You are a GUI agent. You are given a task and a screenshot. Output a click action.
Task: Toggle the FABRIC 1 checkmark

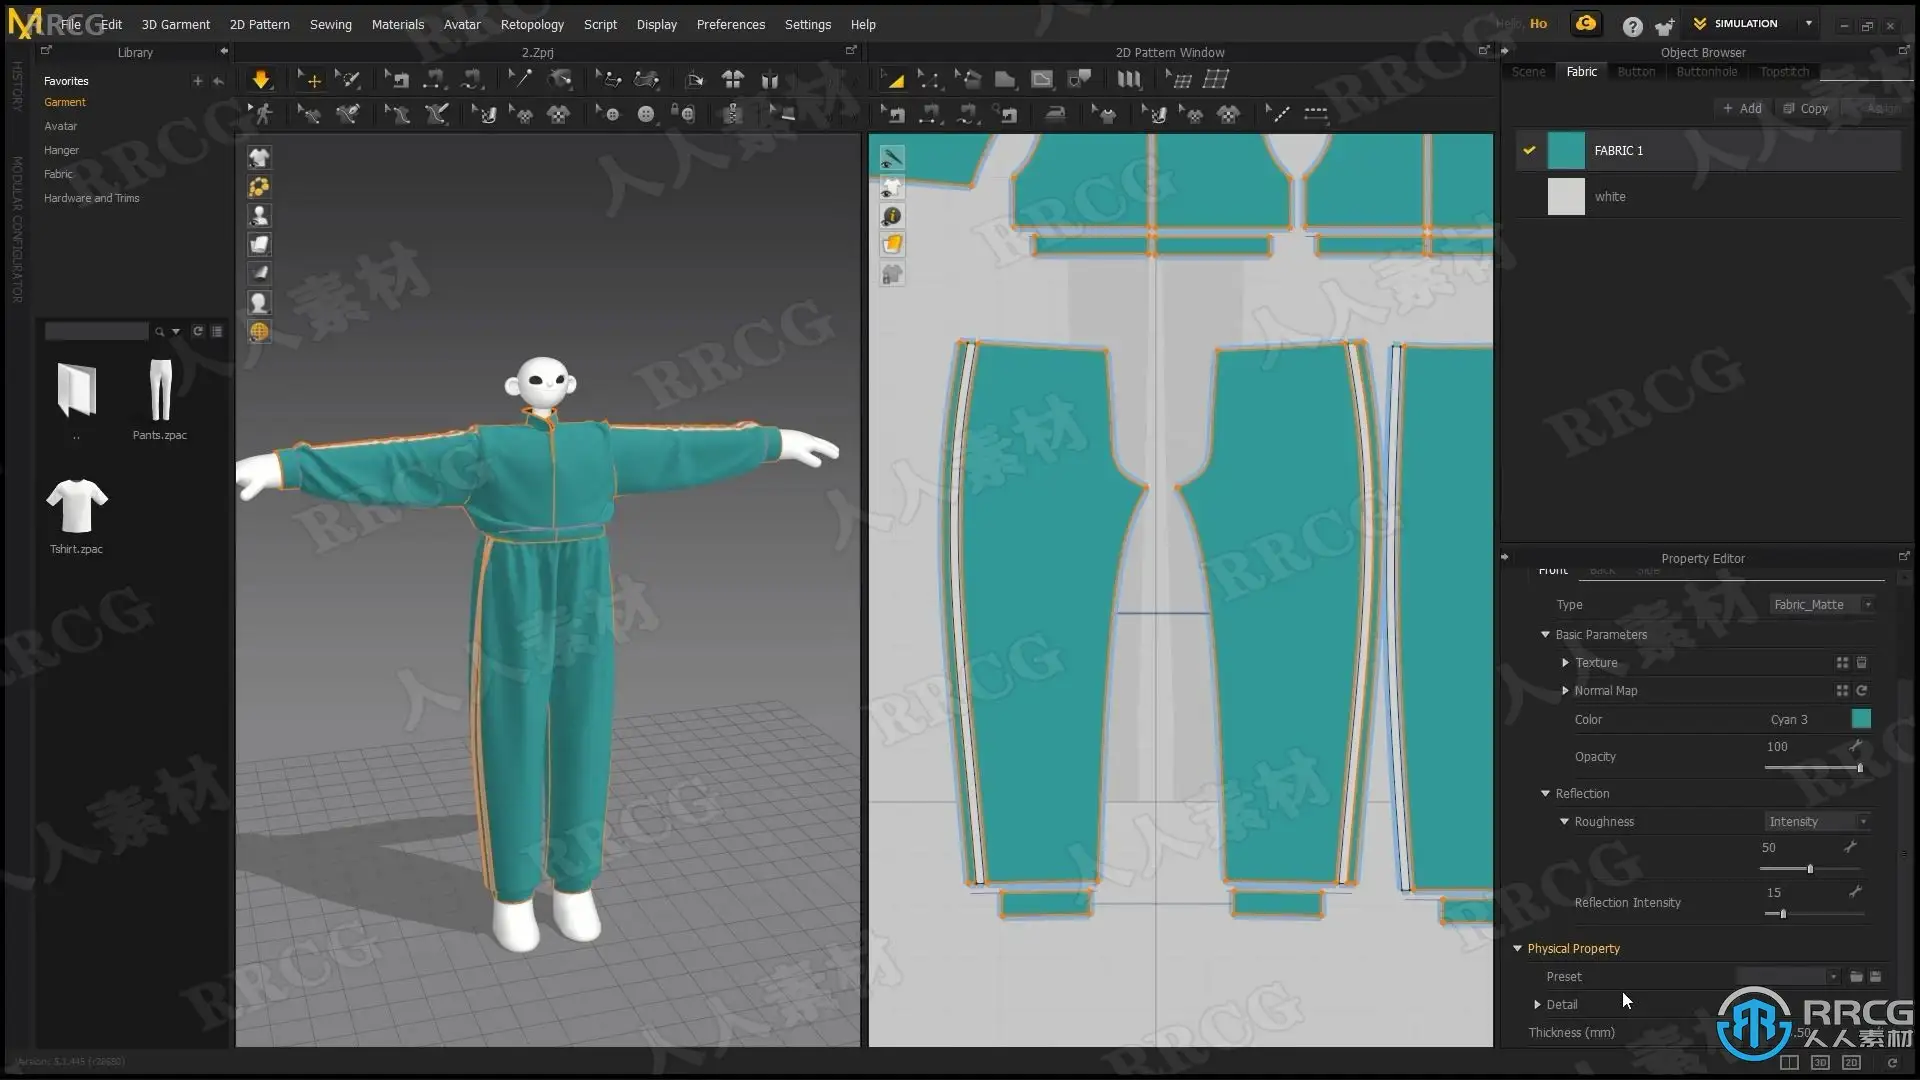pyautogui.click(x=1529, y=150)
